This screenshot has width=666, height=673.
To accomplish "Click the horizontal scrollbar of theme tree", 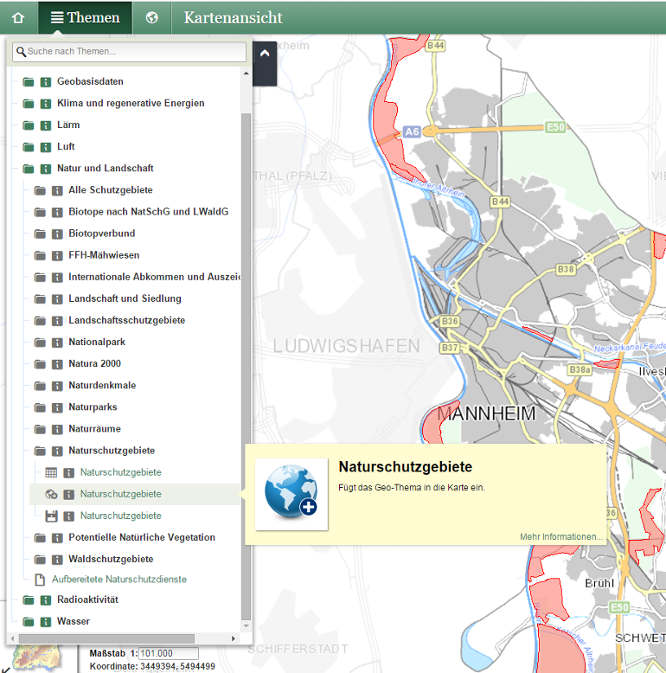I will click(x=106, y=638).
